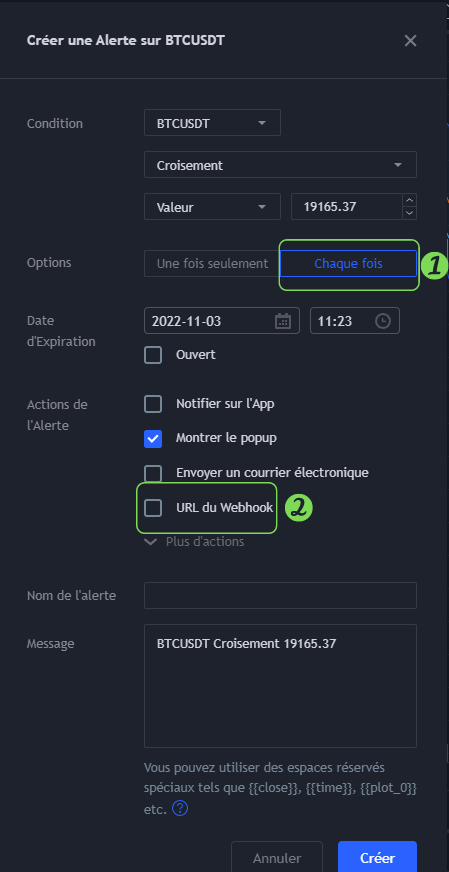The height and width of the screenshot is (872, 449).
Task: Decrease the value with the down arrow
Action: coord(409,213)
